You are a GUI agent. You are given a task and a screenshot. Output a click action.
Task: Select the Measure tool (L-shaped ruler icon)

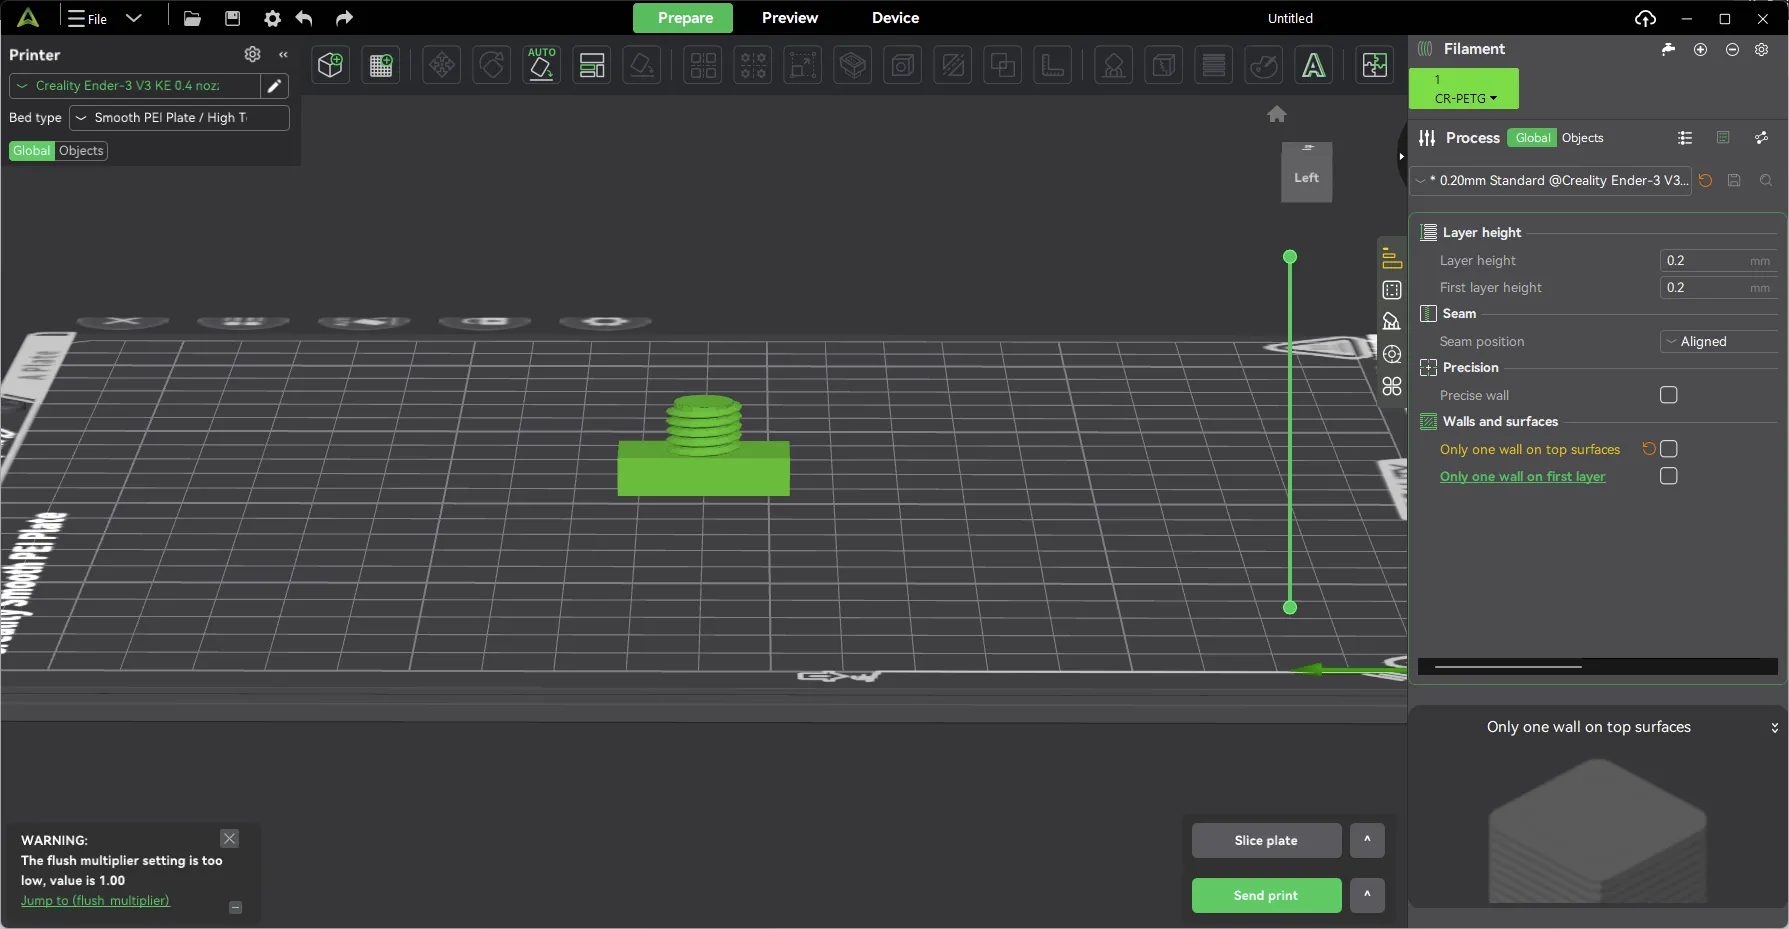coord(1053,66)
